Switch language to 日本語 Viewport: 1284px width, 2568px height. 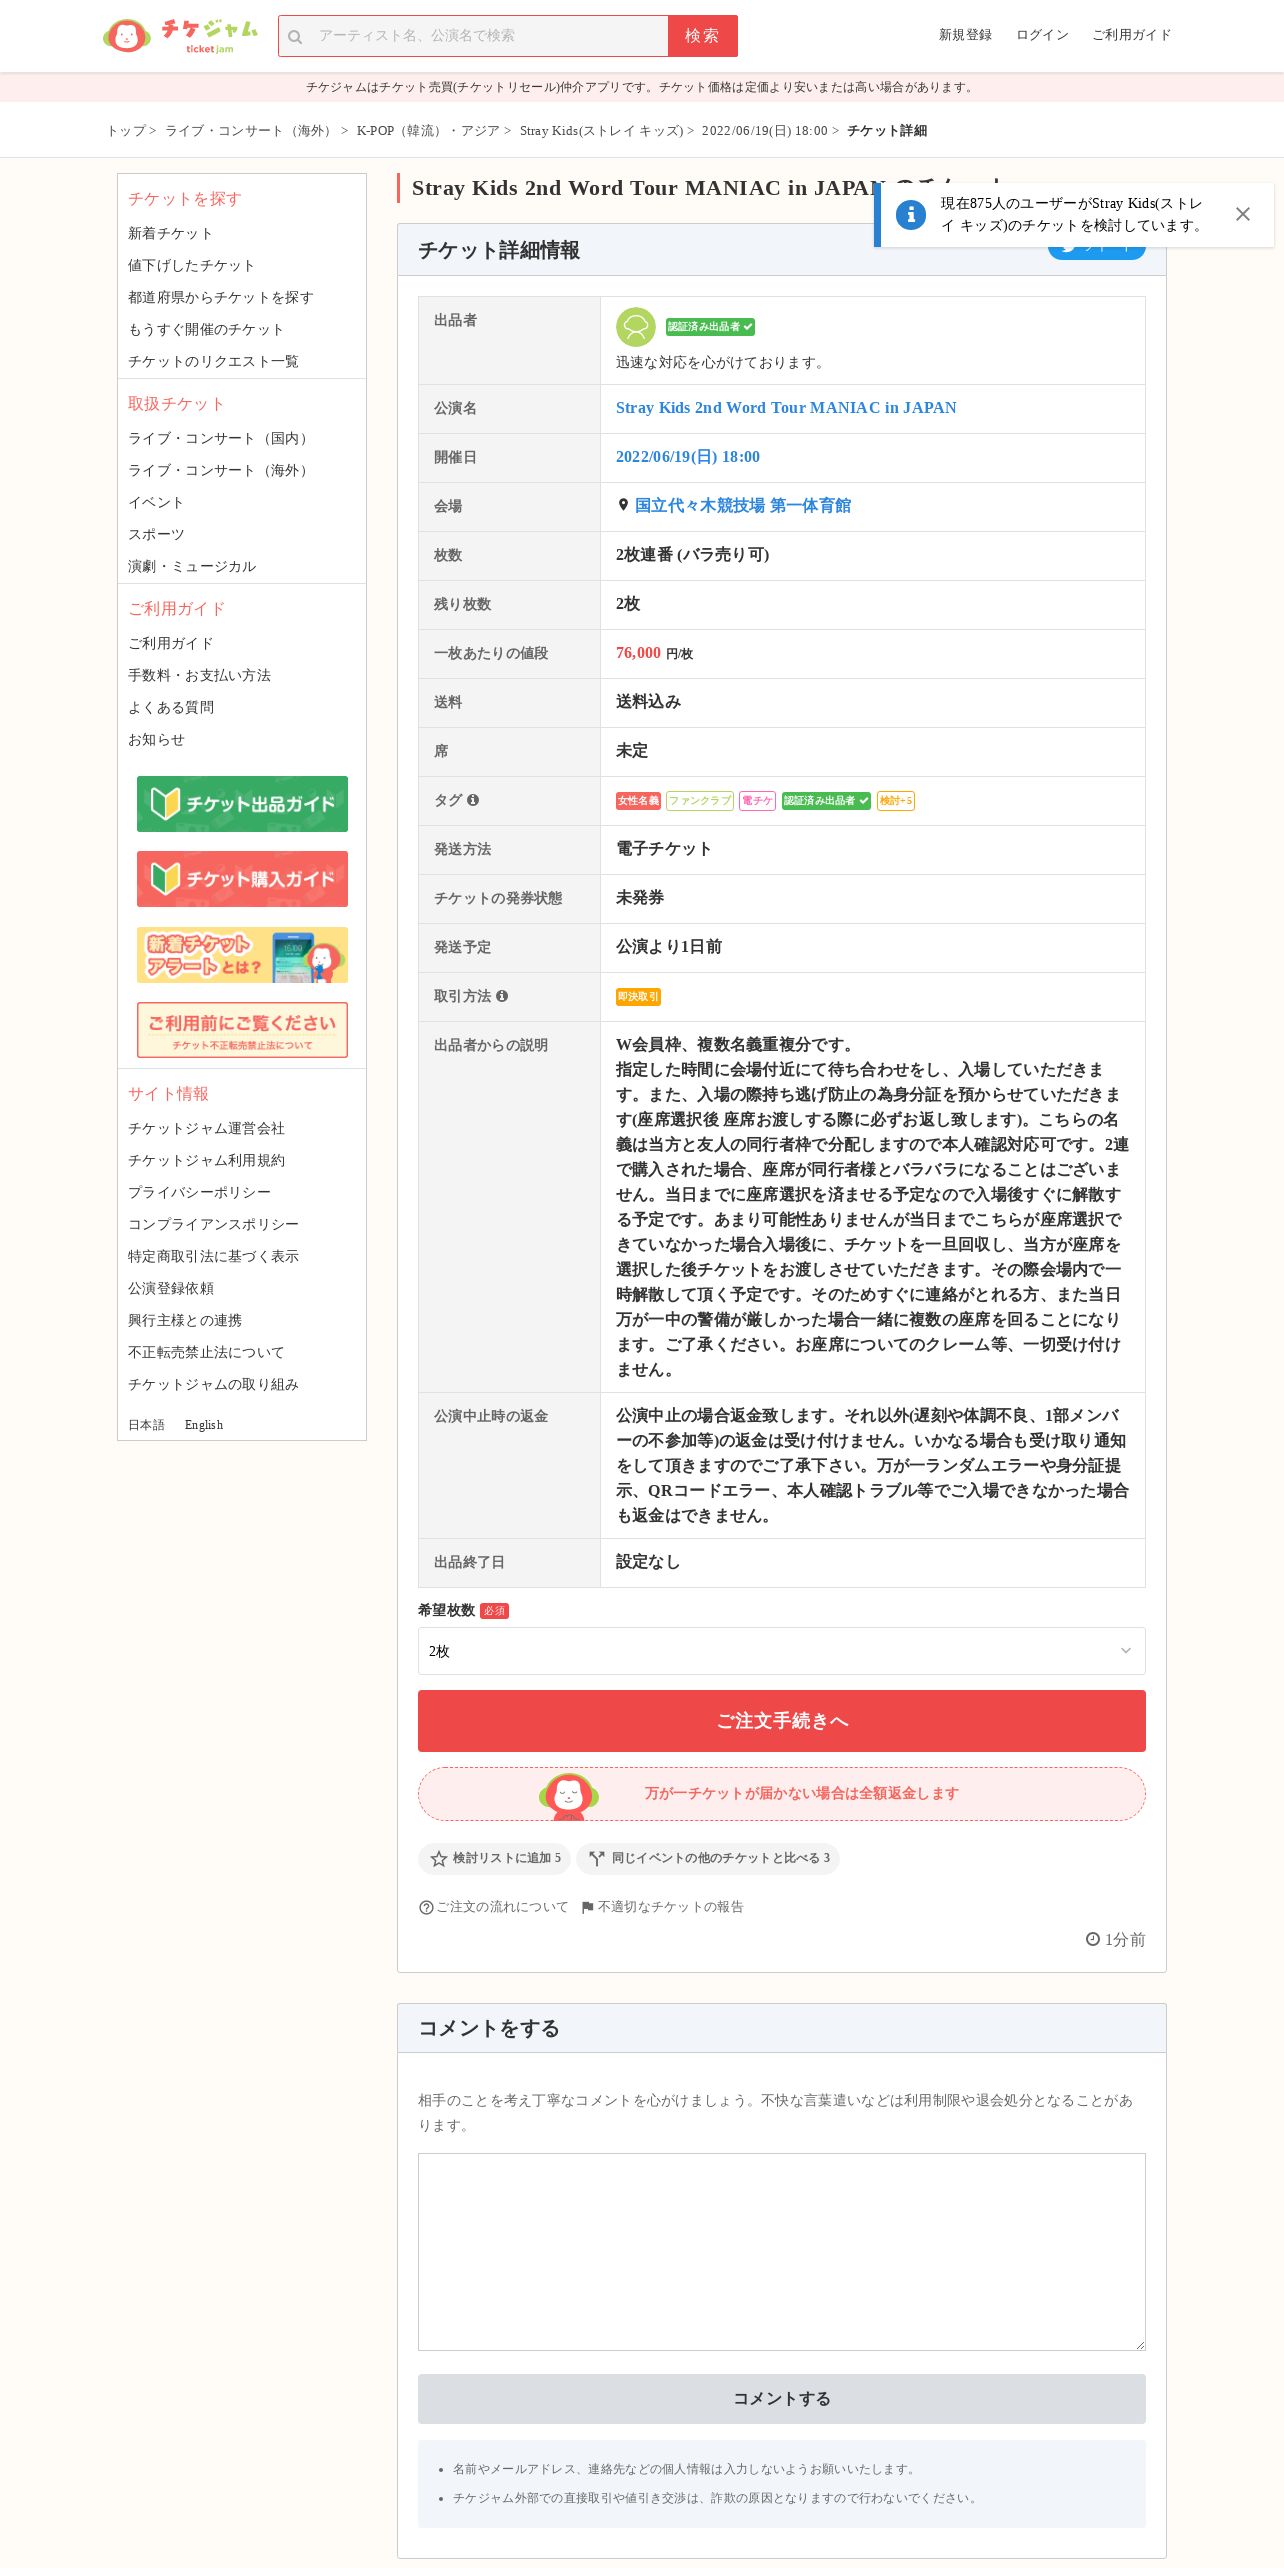(x=146, y=1425)
